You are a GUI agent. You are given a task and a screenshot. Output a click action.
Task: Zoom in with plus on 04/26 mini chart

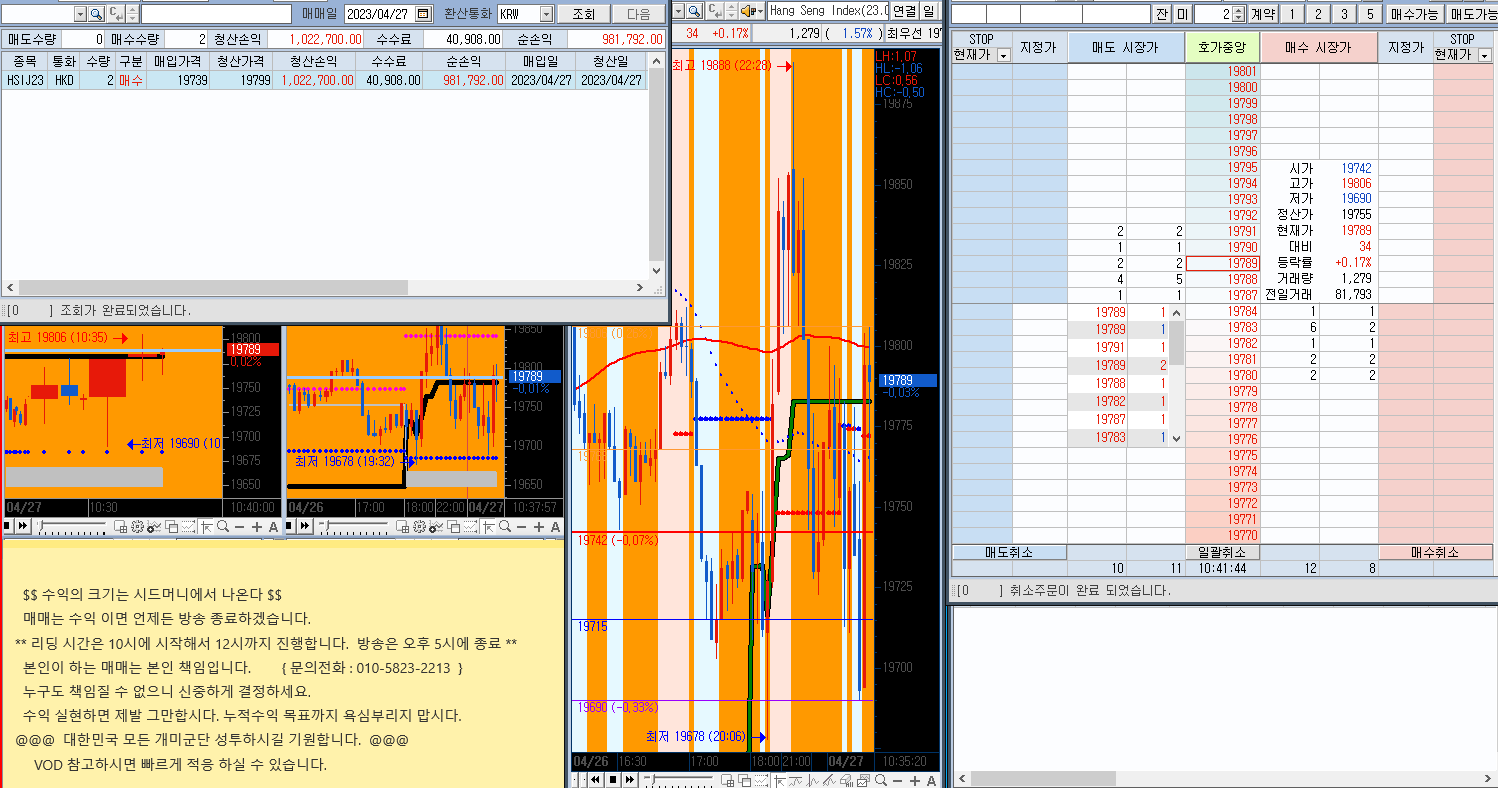coord(539,526)
